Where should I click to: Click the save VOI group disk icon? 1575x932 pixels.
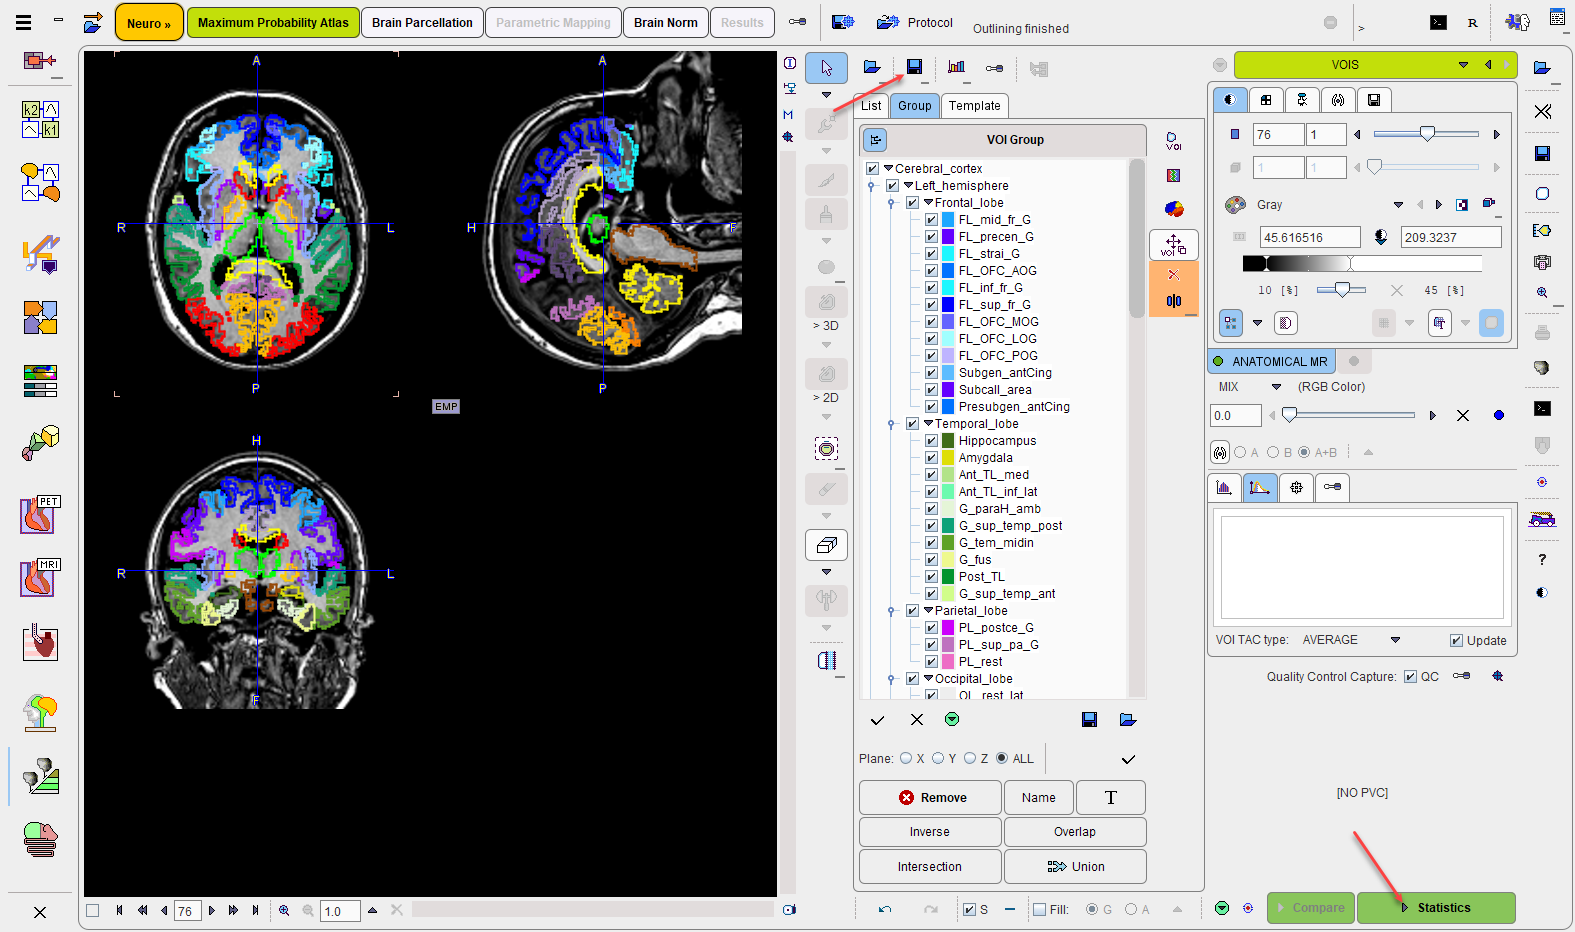point(1090,719)
